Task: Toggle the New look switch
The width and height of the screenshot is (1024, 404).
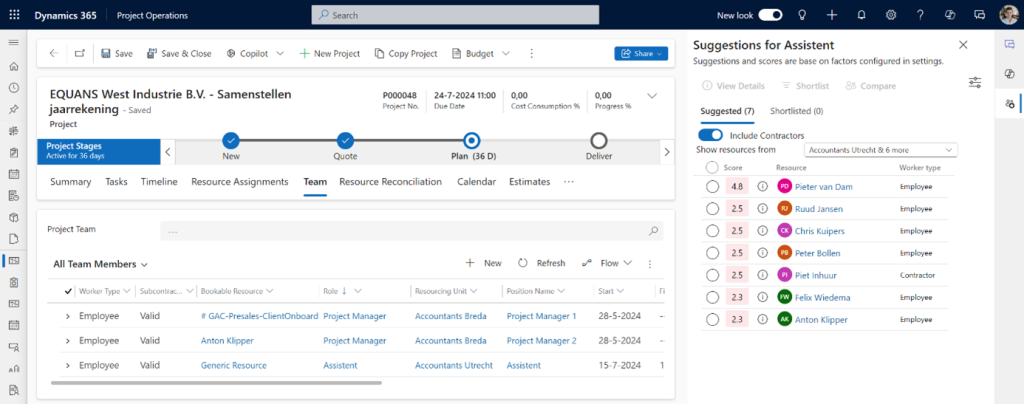Action: click(x=771, y=15)
